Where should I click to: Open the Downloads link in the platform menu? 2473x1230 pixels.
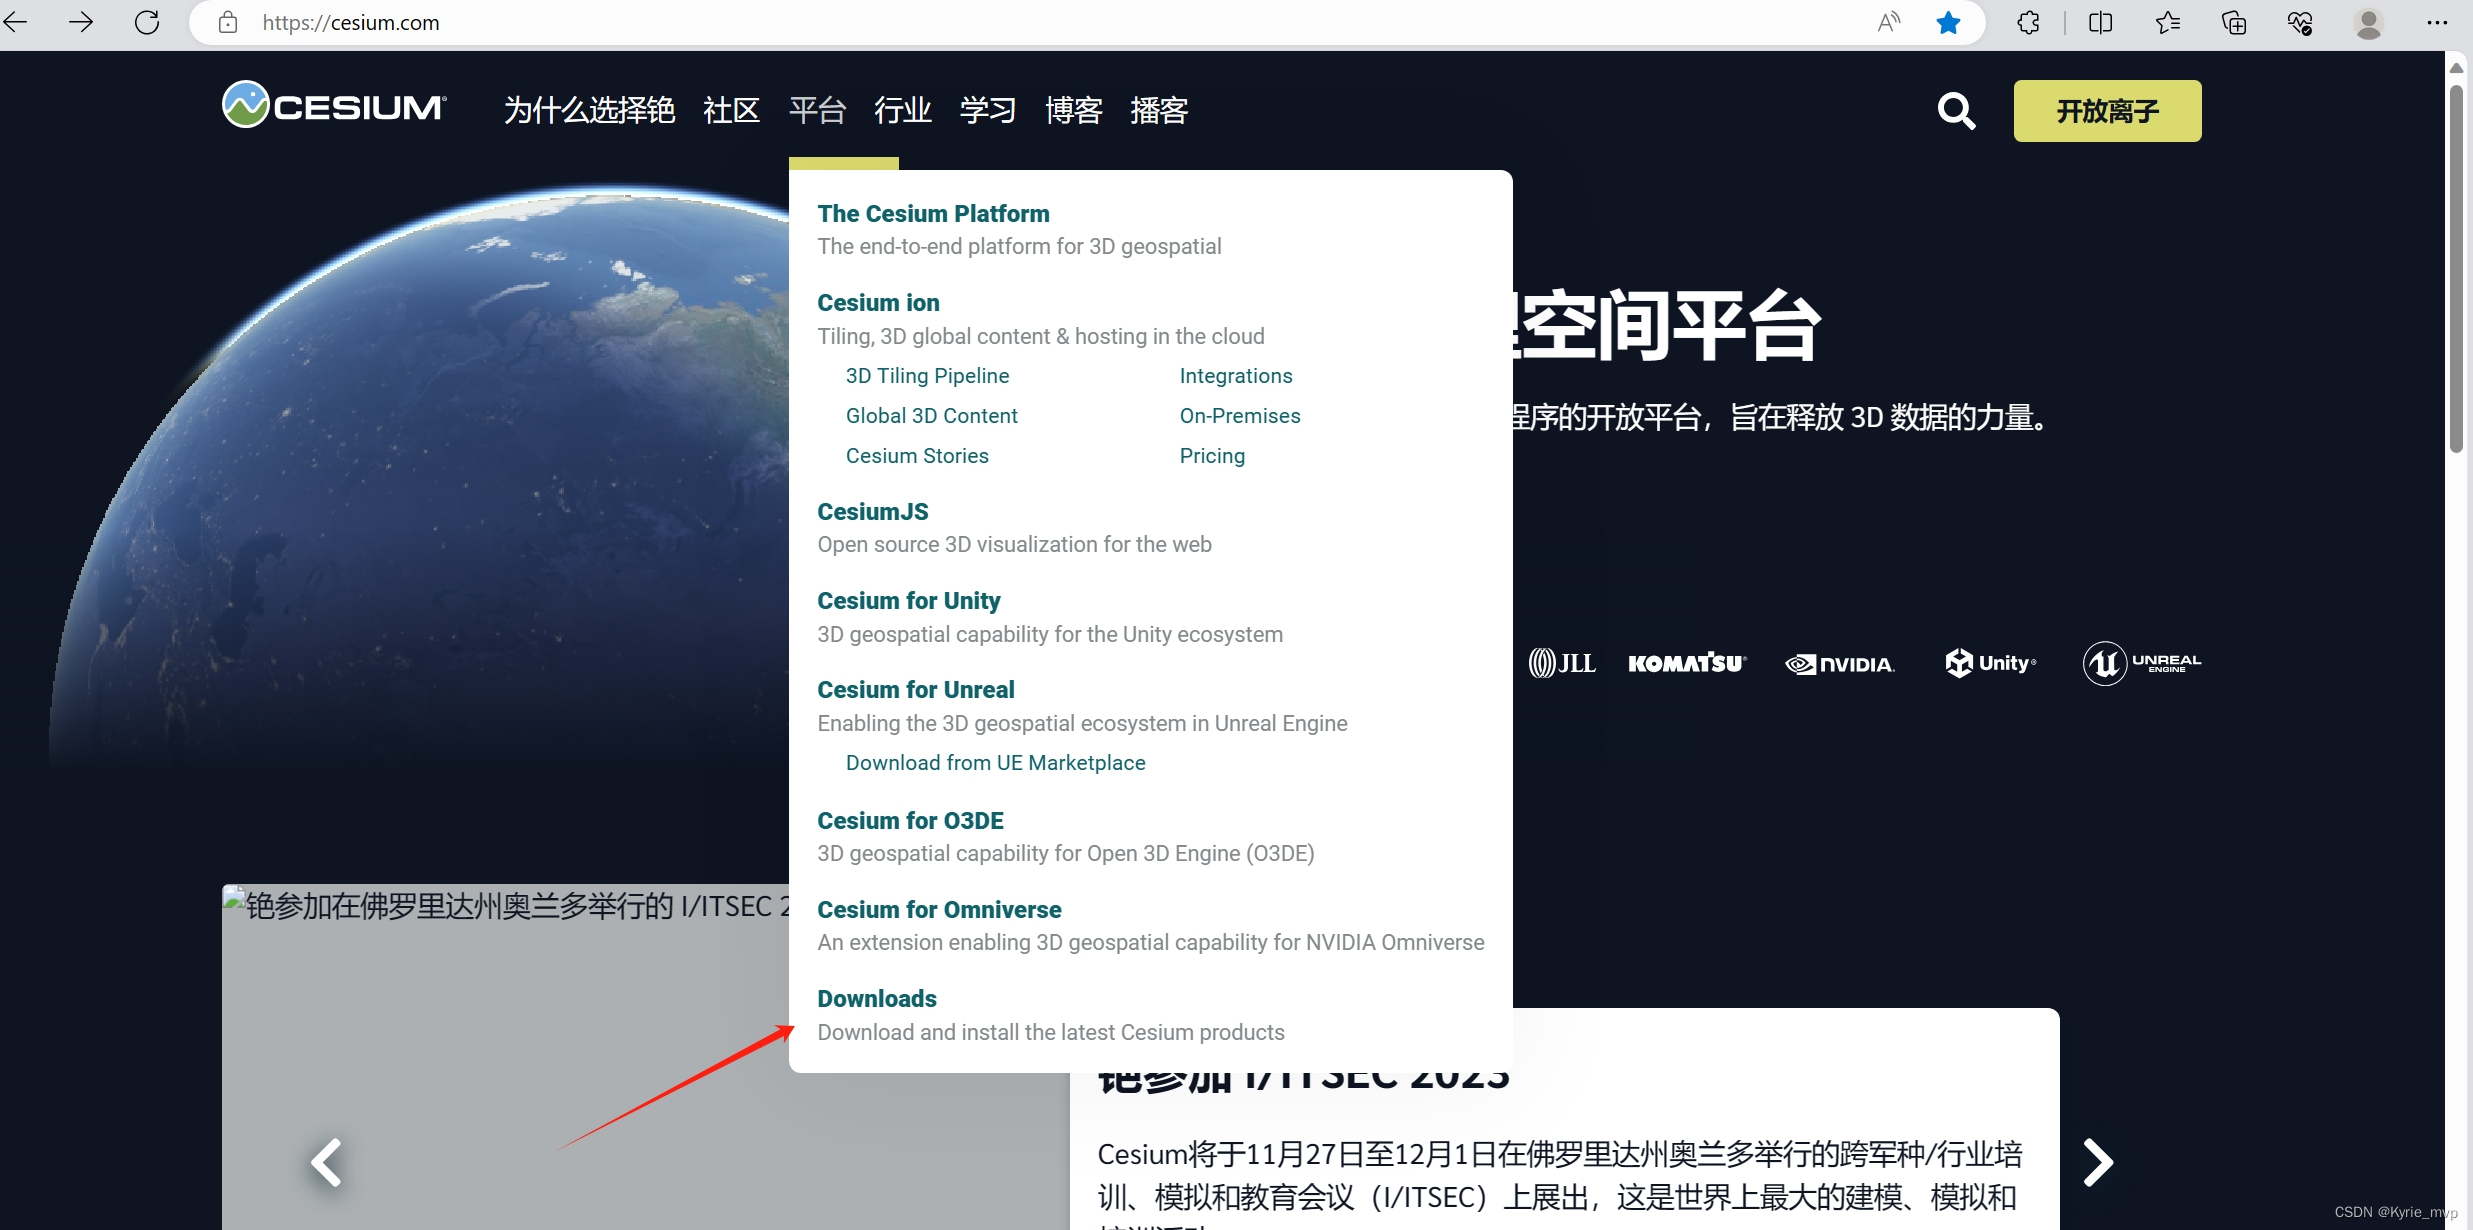pyautogui.click(x=876, y=998)
